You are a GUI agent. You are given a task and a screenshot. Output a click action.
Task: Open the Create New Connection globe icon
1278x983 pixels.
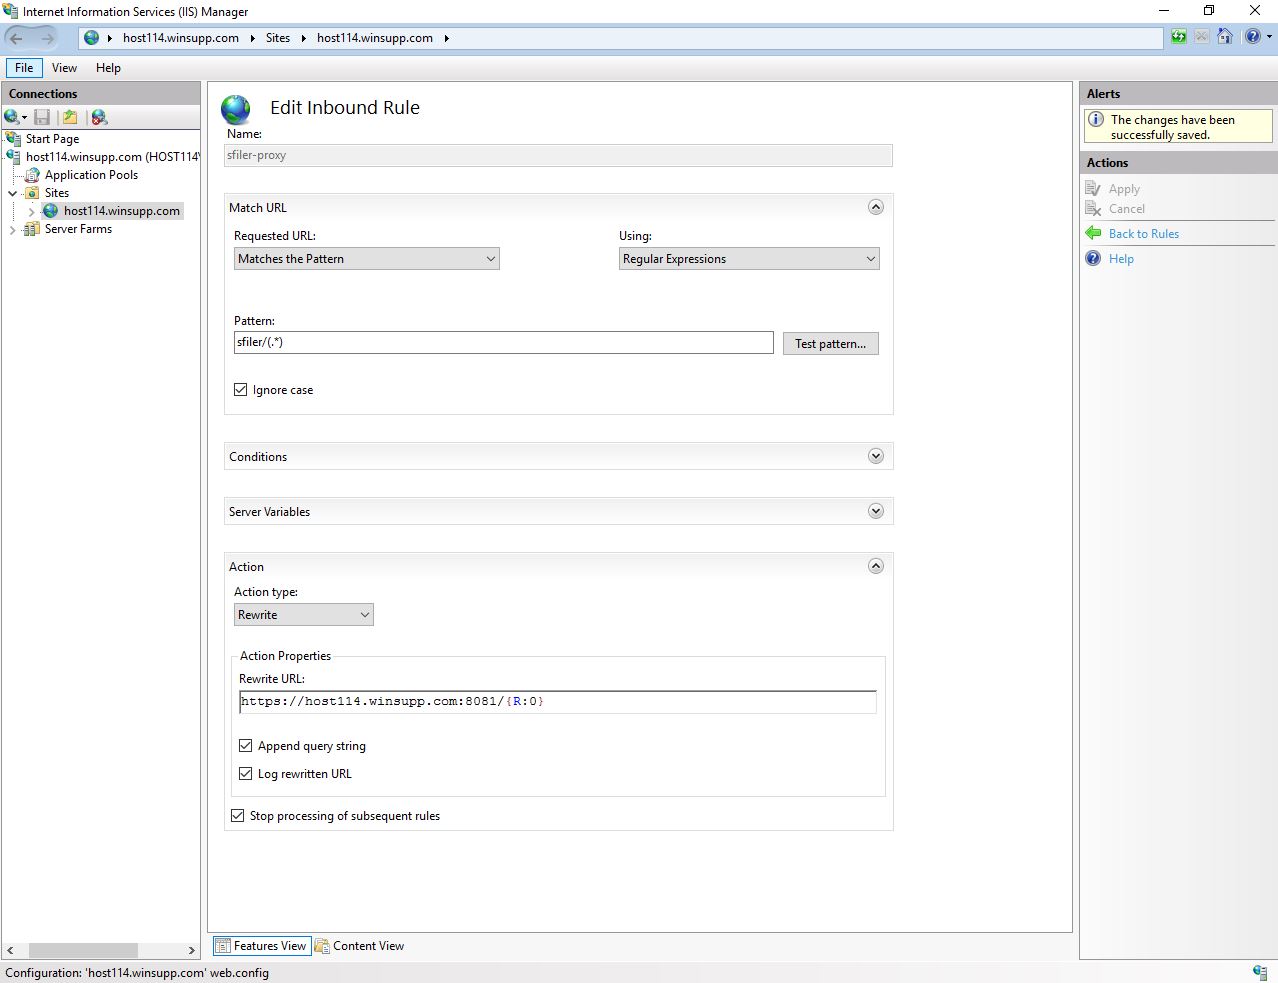coord(13,117)
